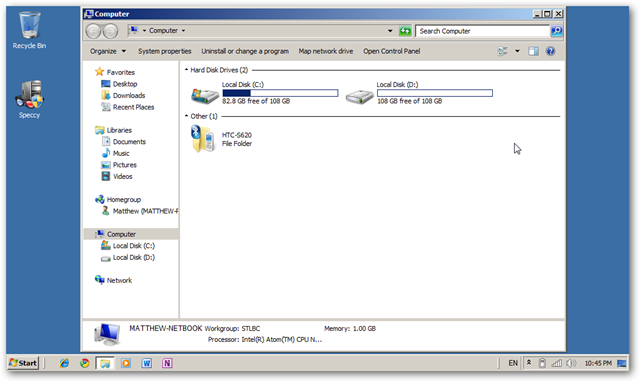Select Homegroup in the sidebar
Viewport: 640px width, 382px height.
click(x=124, y=200)
